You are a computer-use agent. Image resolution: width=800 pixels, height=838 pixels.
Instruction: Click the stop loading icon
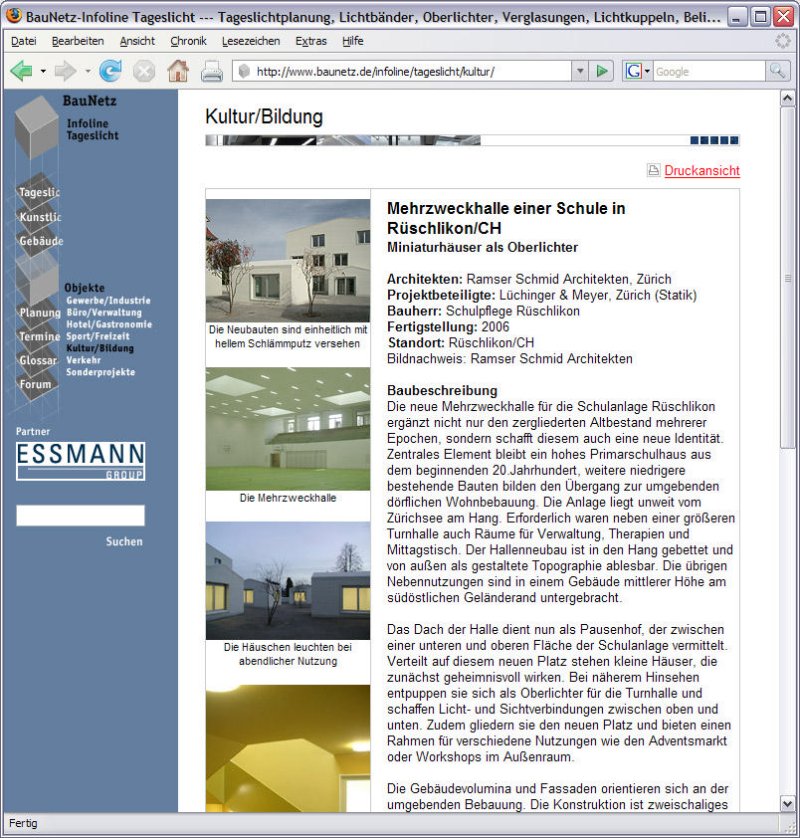(144, 71)
